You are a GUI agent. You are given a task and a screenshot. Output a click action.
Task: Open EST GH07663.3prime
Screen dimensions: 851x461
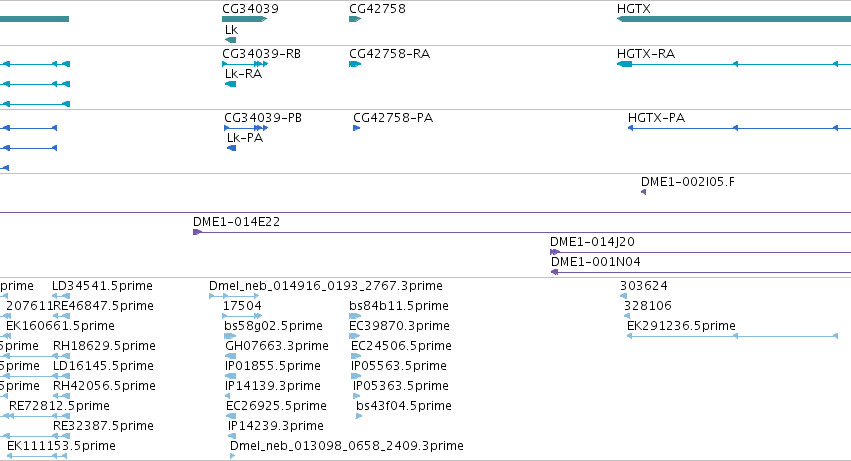tap(277, 346)
